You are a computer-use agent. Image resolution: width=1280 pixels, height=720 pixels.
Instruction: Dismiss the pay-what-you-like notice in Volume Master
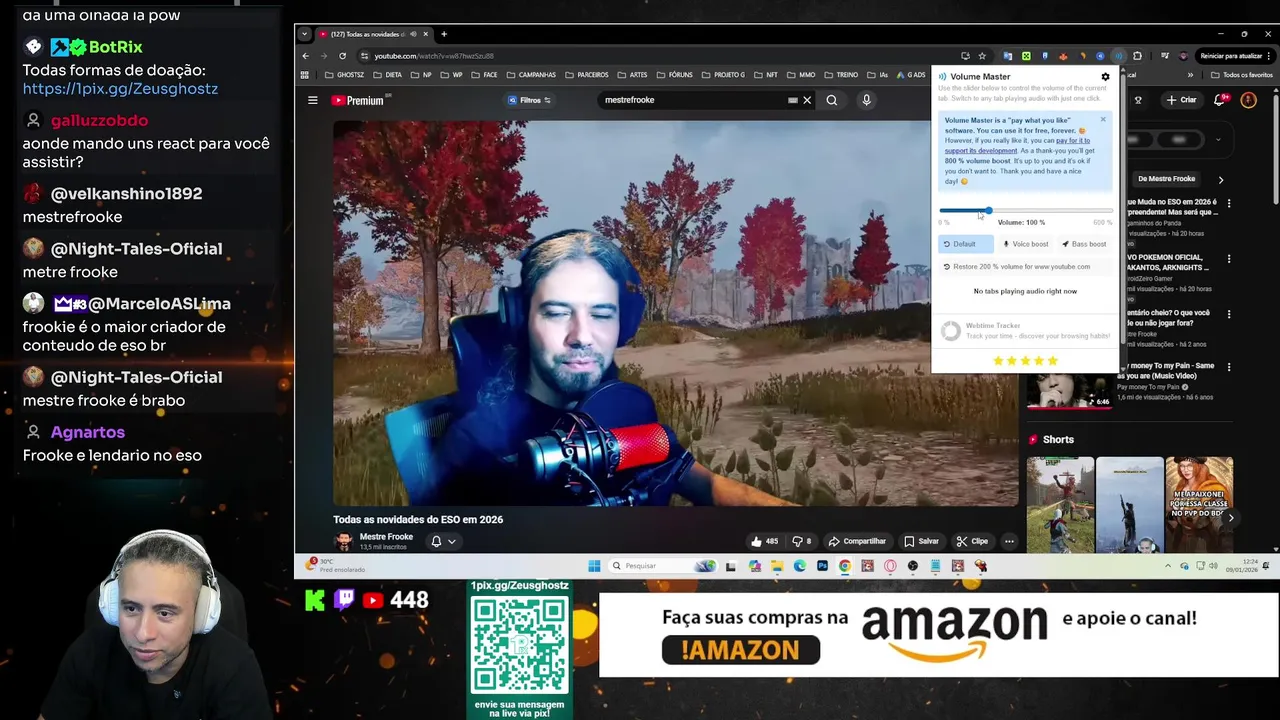click(x=1103, y=120)
